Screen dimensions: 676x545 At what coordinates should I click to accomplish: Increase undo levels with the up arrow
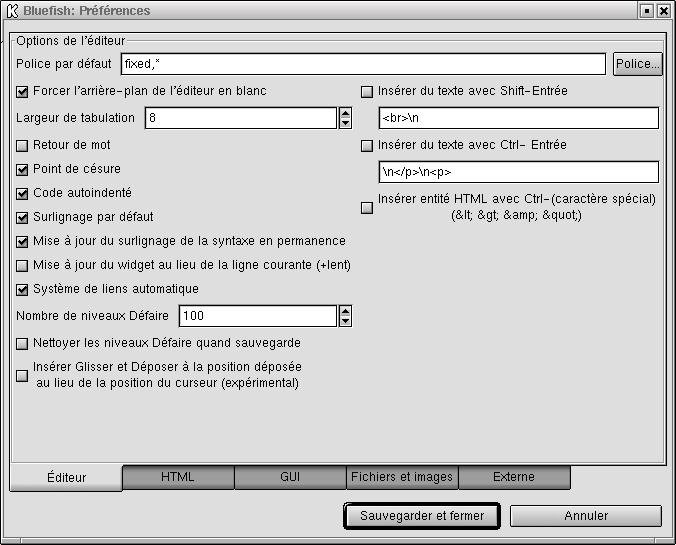pos(345,311)
